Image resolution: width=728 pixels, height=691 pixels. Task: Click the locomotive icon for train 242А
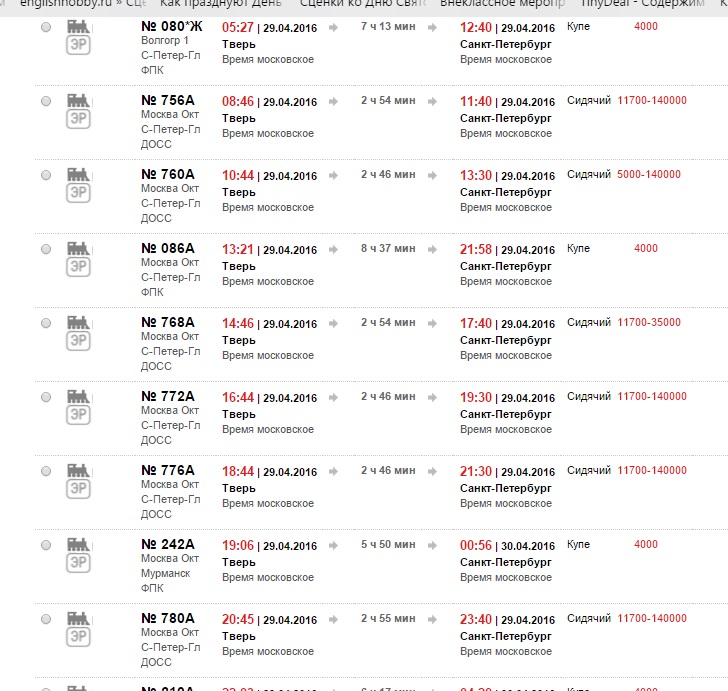78,544
